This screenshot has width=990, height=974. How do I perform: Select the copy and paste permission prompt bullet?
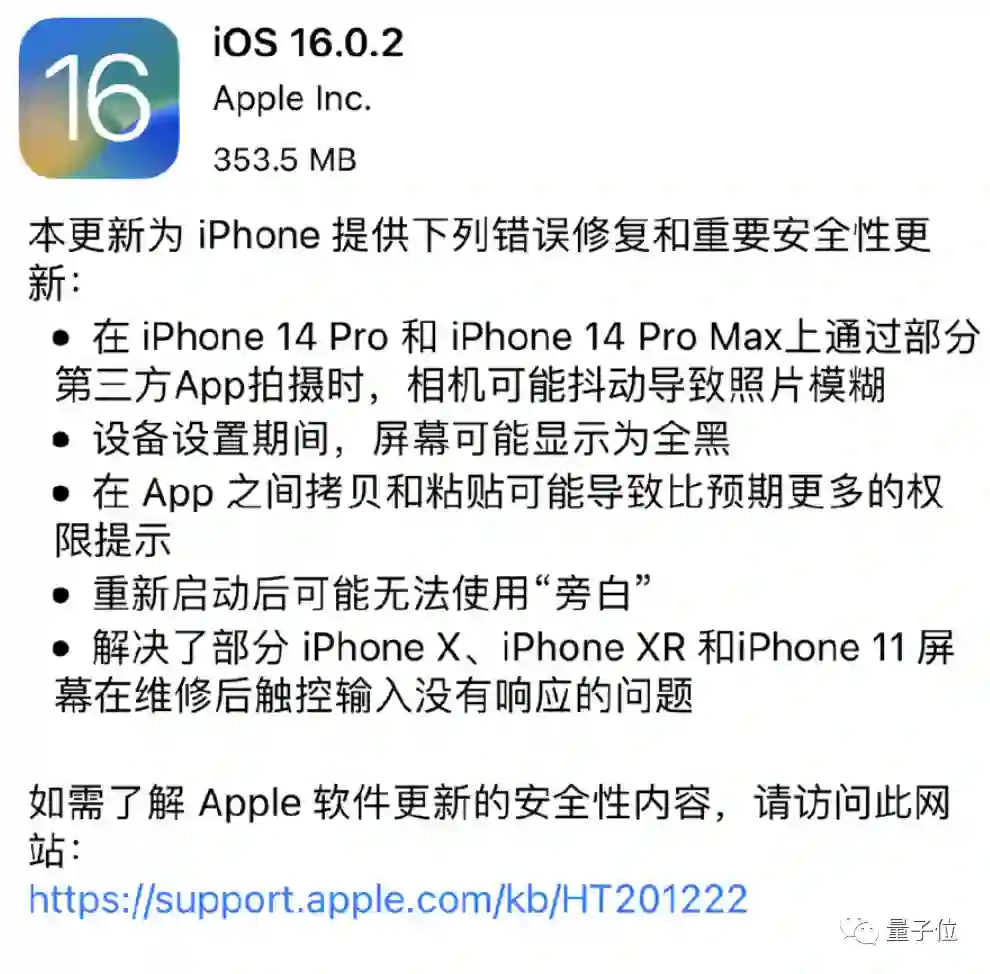pos(498,516)
